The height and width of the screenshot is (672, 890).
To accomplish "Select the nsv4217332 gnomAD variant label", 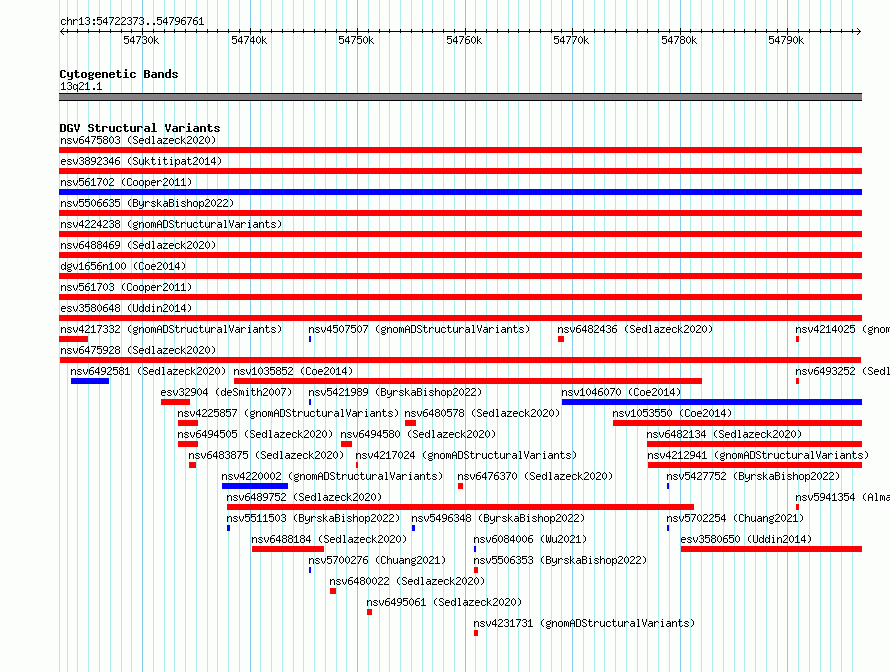I will point(171,329).
